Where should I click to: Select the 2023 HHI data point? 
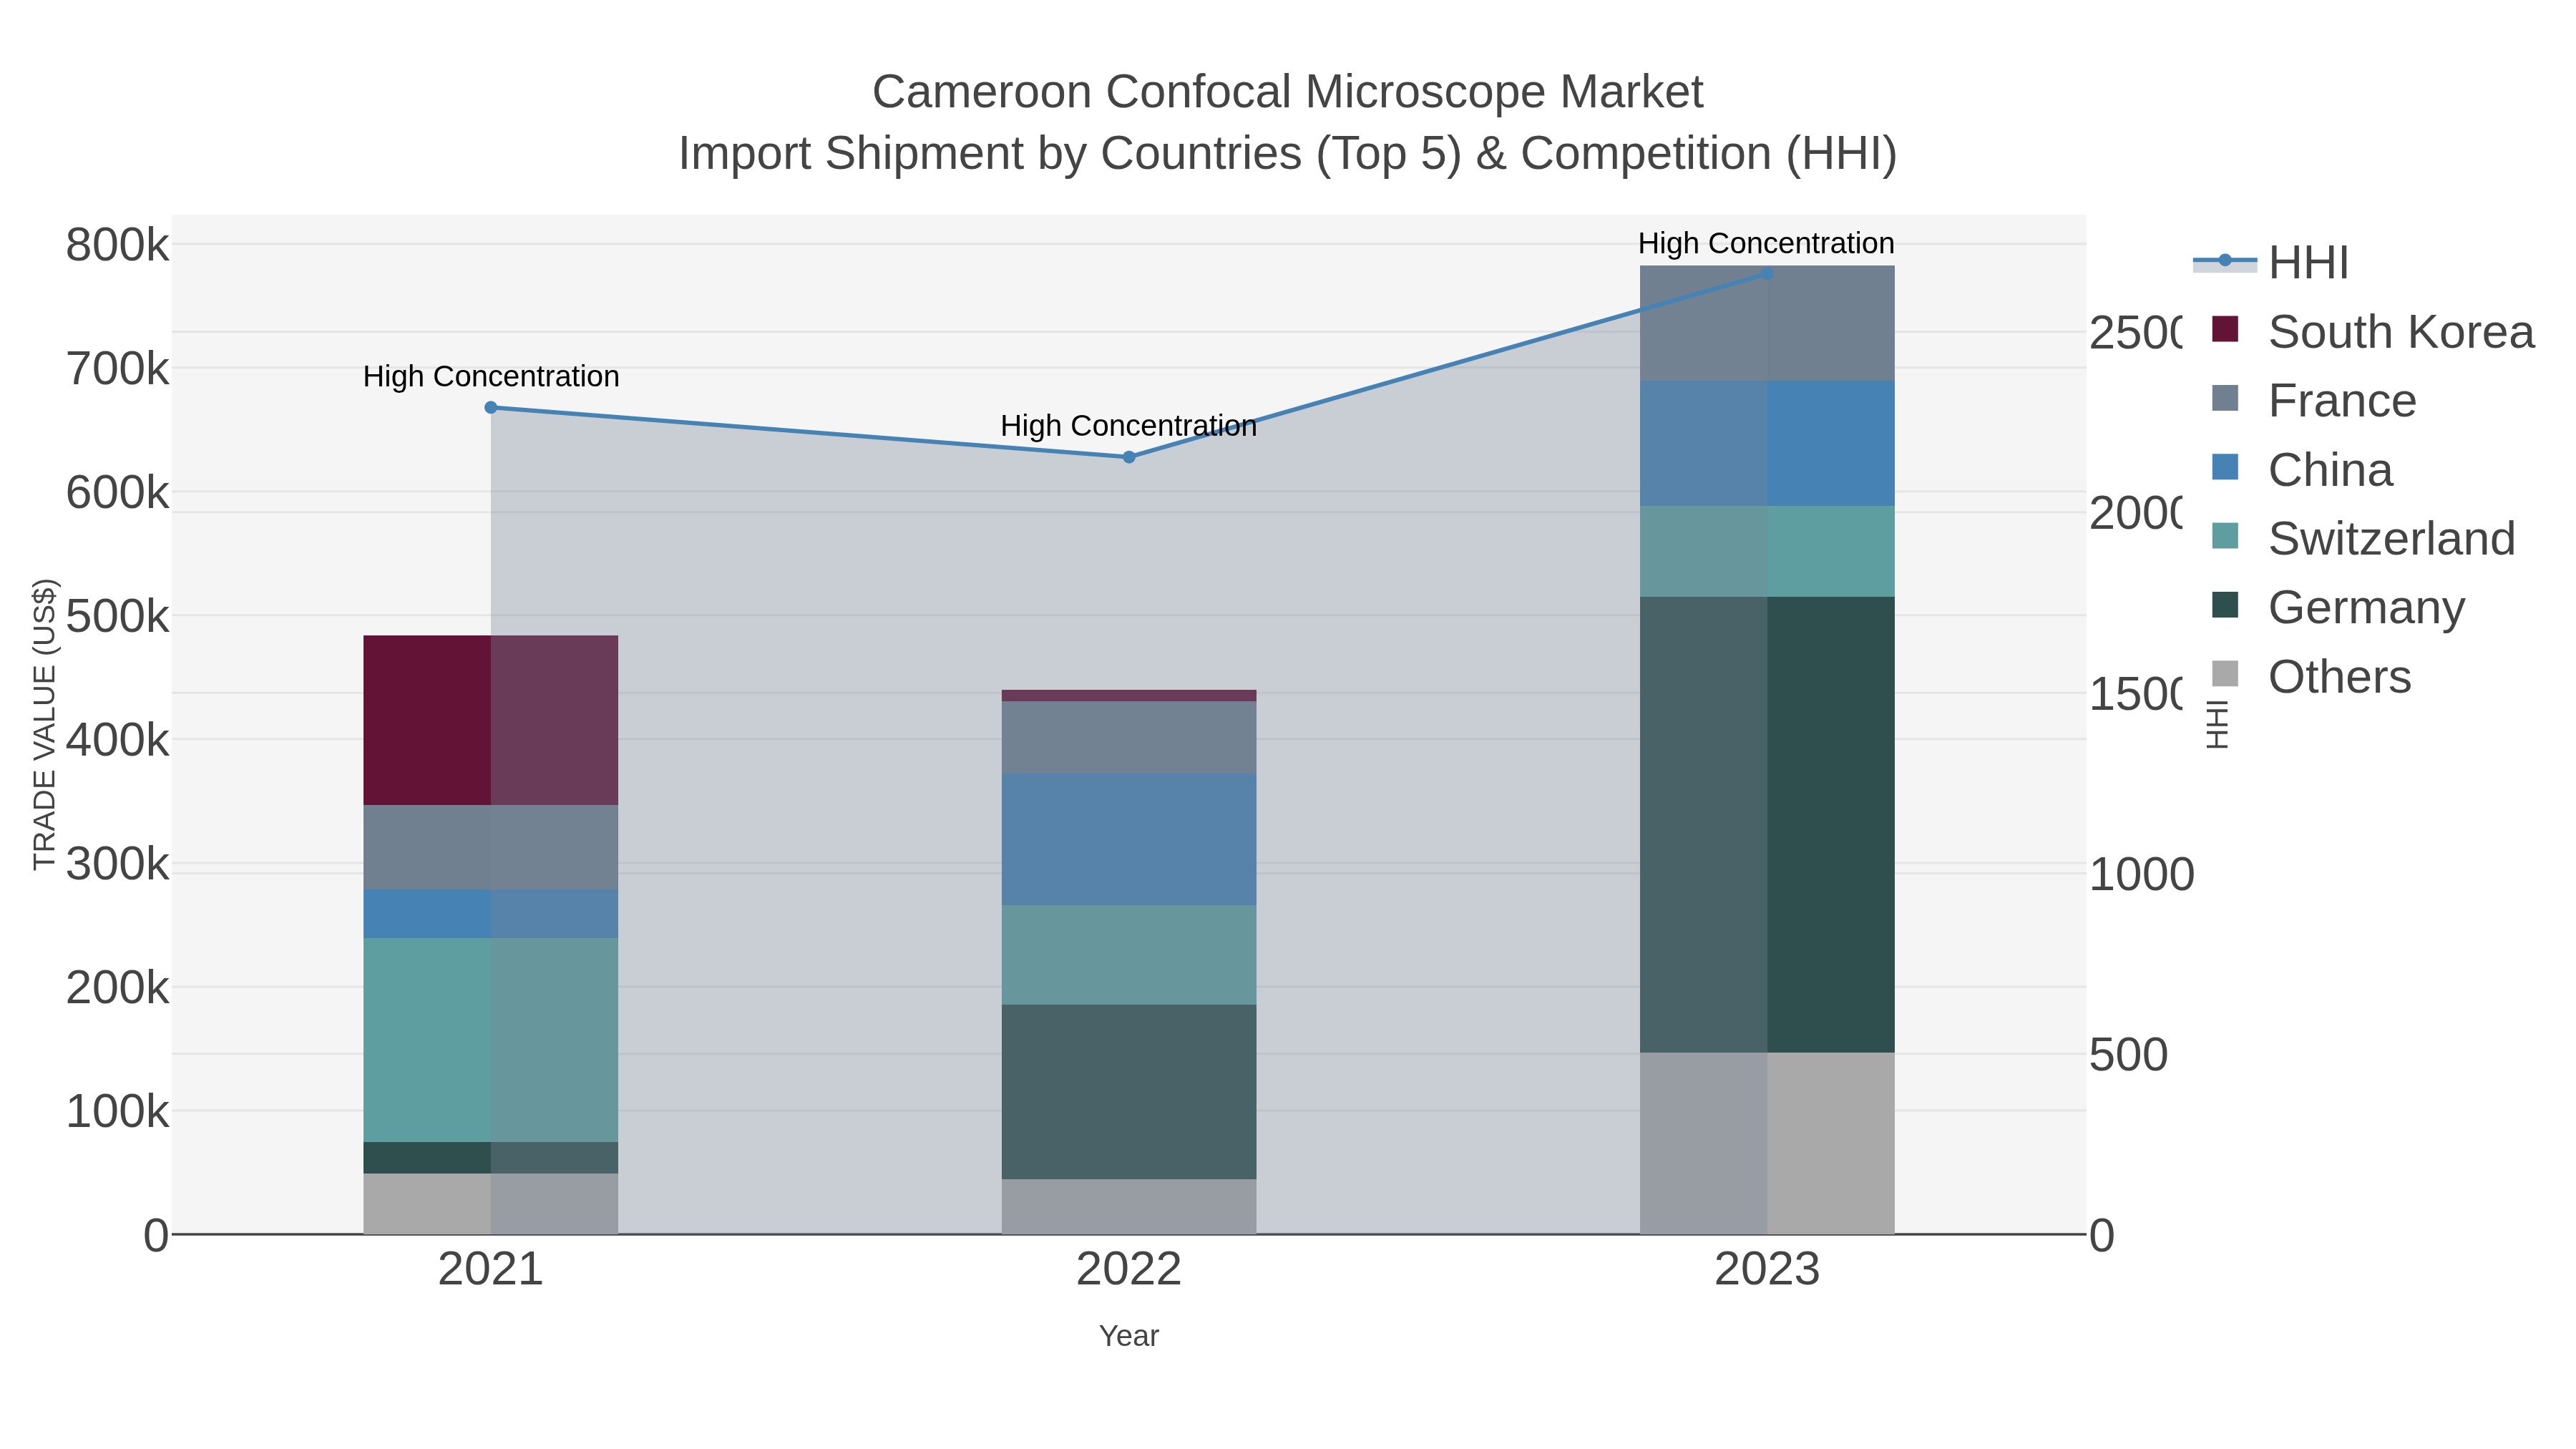[x=1767, y=273]
